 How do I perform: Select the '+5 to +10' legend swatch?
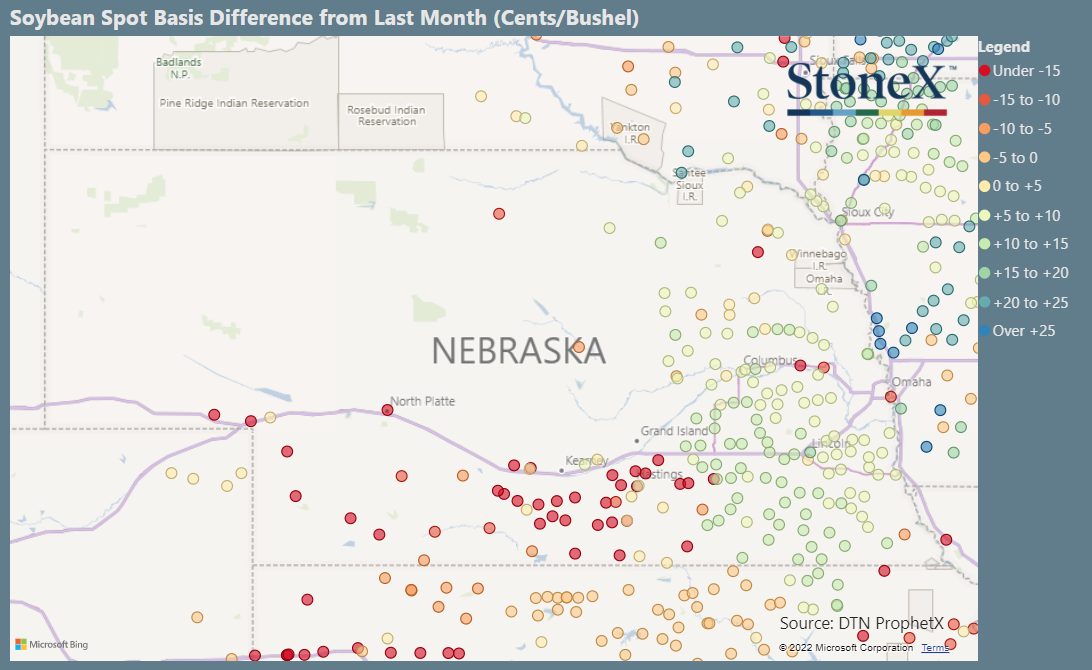(985, 215)
